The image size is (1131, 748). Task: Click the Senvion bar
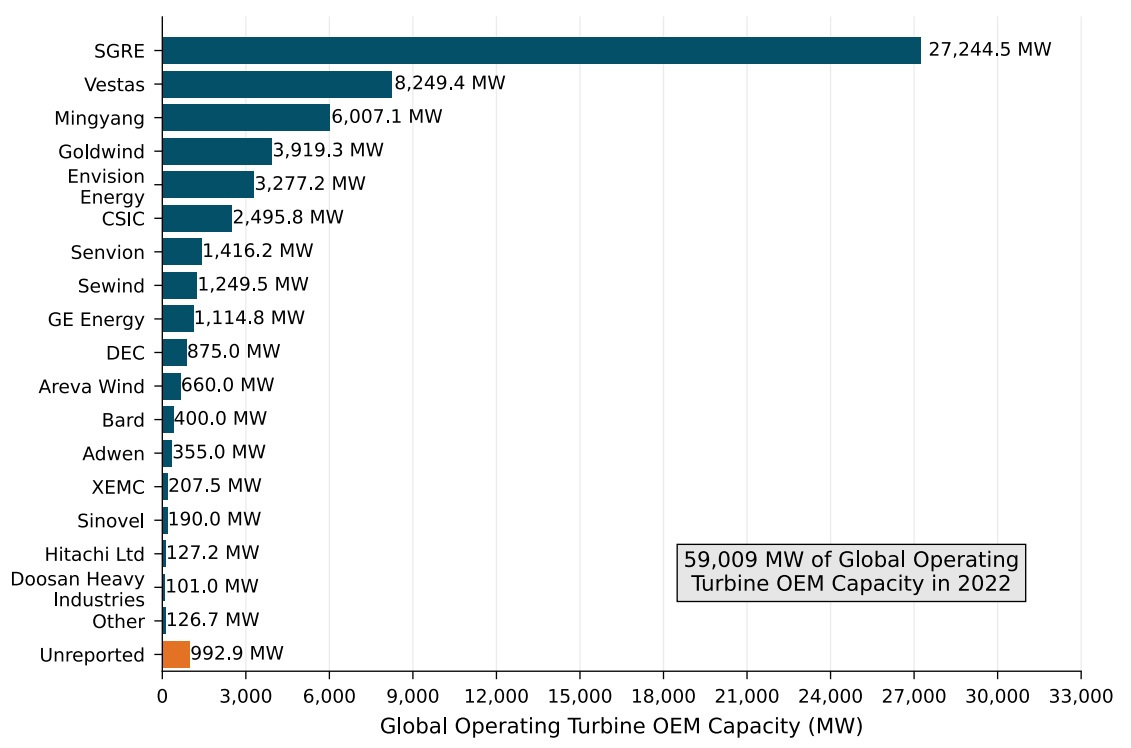click(x=181, y=252)
